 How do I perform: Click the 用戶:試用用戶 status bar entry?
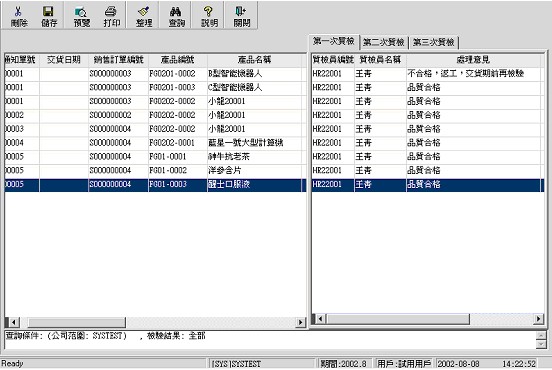coord(404,364)
